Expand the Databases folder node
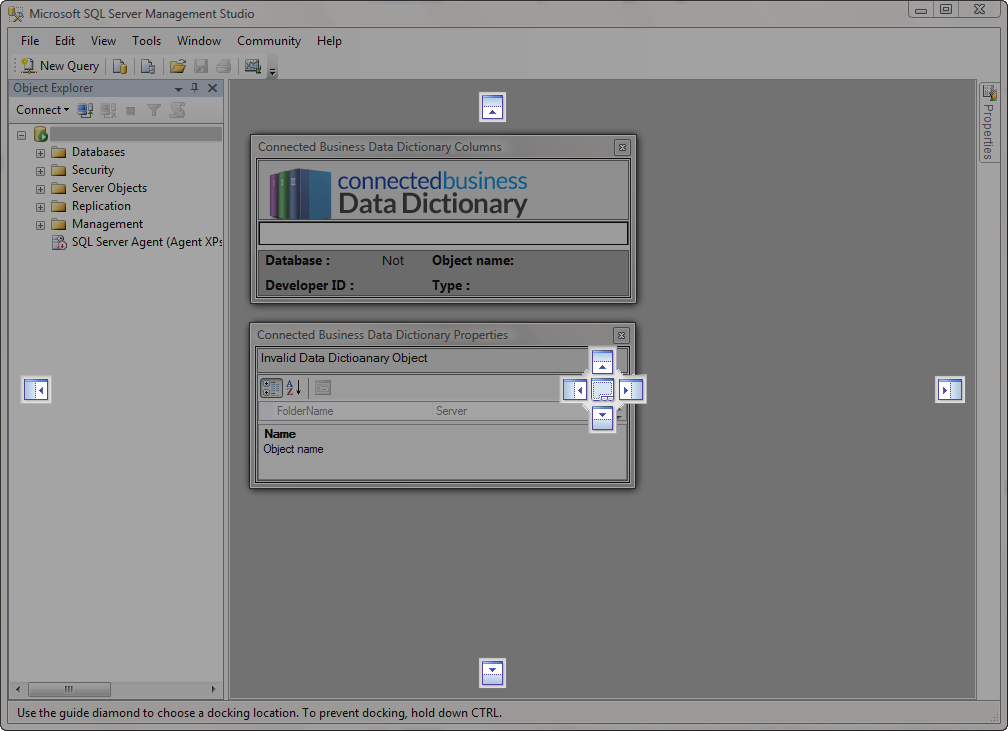 (x=40, y=153)
